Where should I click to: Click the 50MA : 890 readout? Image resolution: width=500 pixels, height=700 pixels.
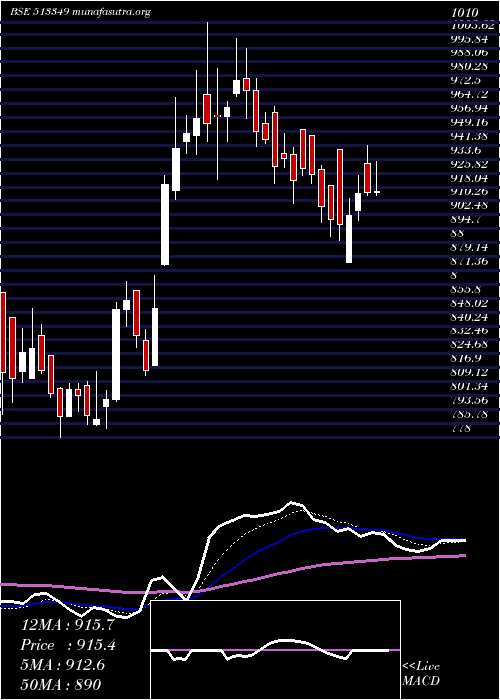click(61, 684)
